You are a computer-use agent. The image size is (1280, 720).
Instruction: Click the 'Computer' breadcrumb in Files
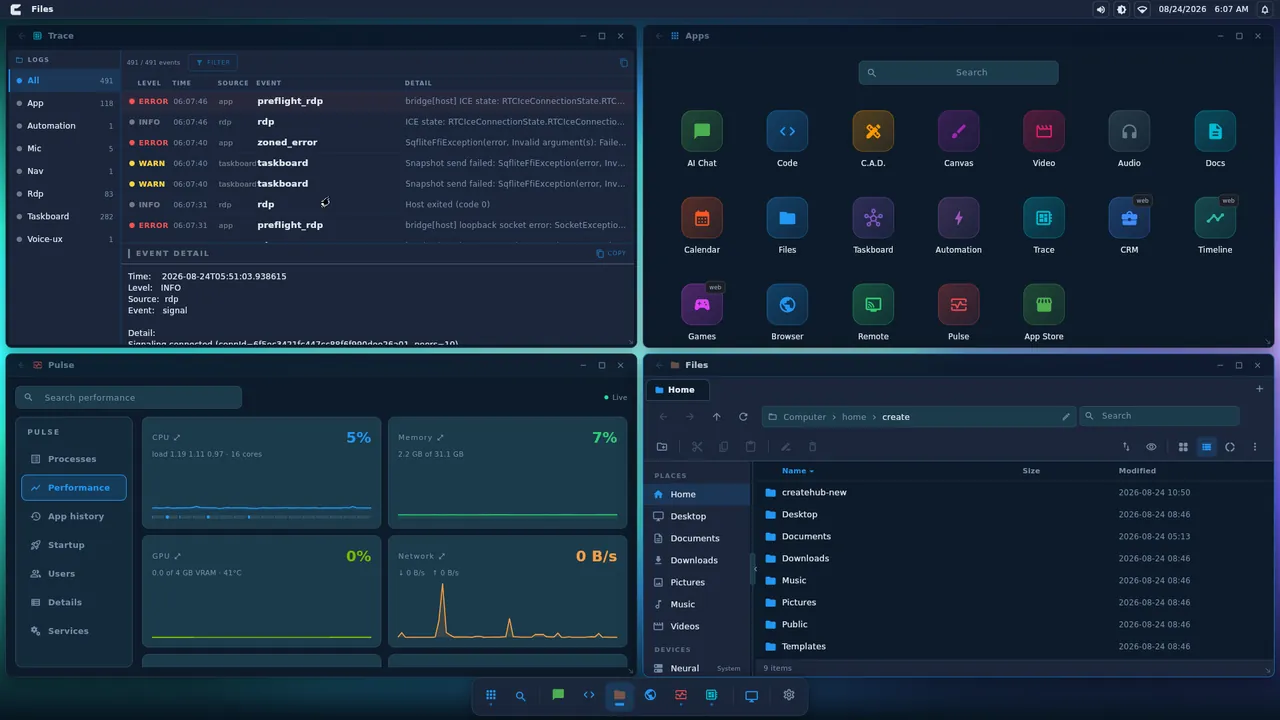(804, 417)
